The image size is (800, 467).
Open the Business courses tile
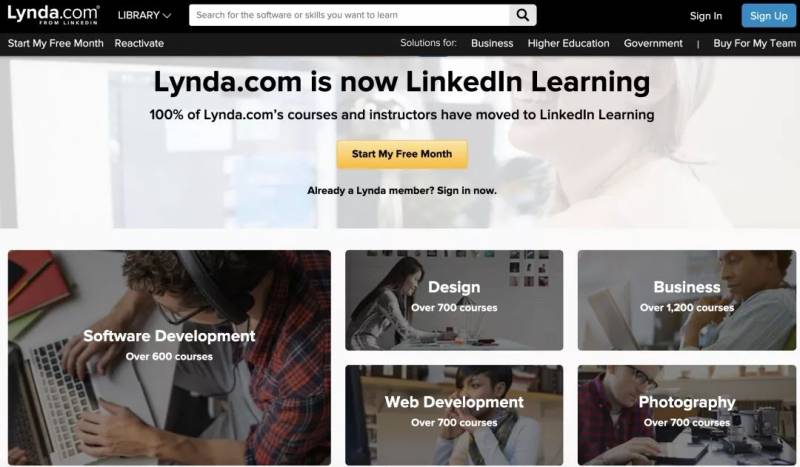tap(687, 300)
